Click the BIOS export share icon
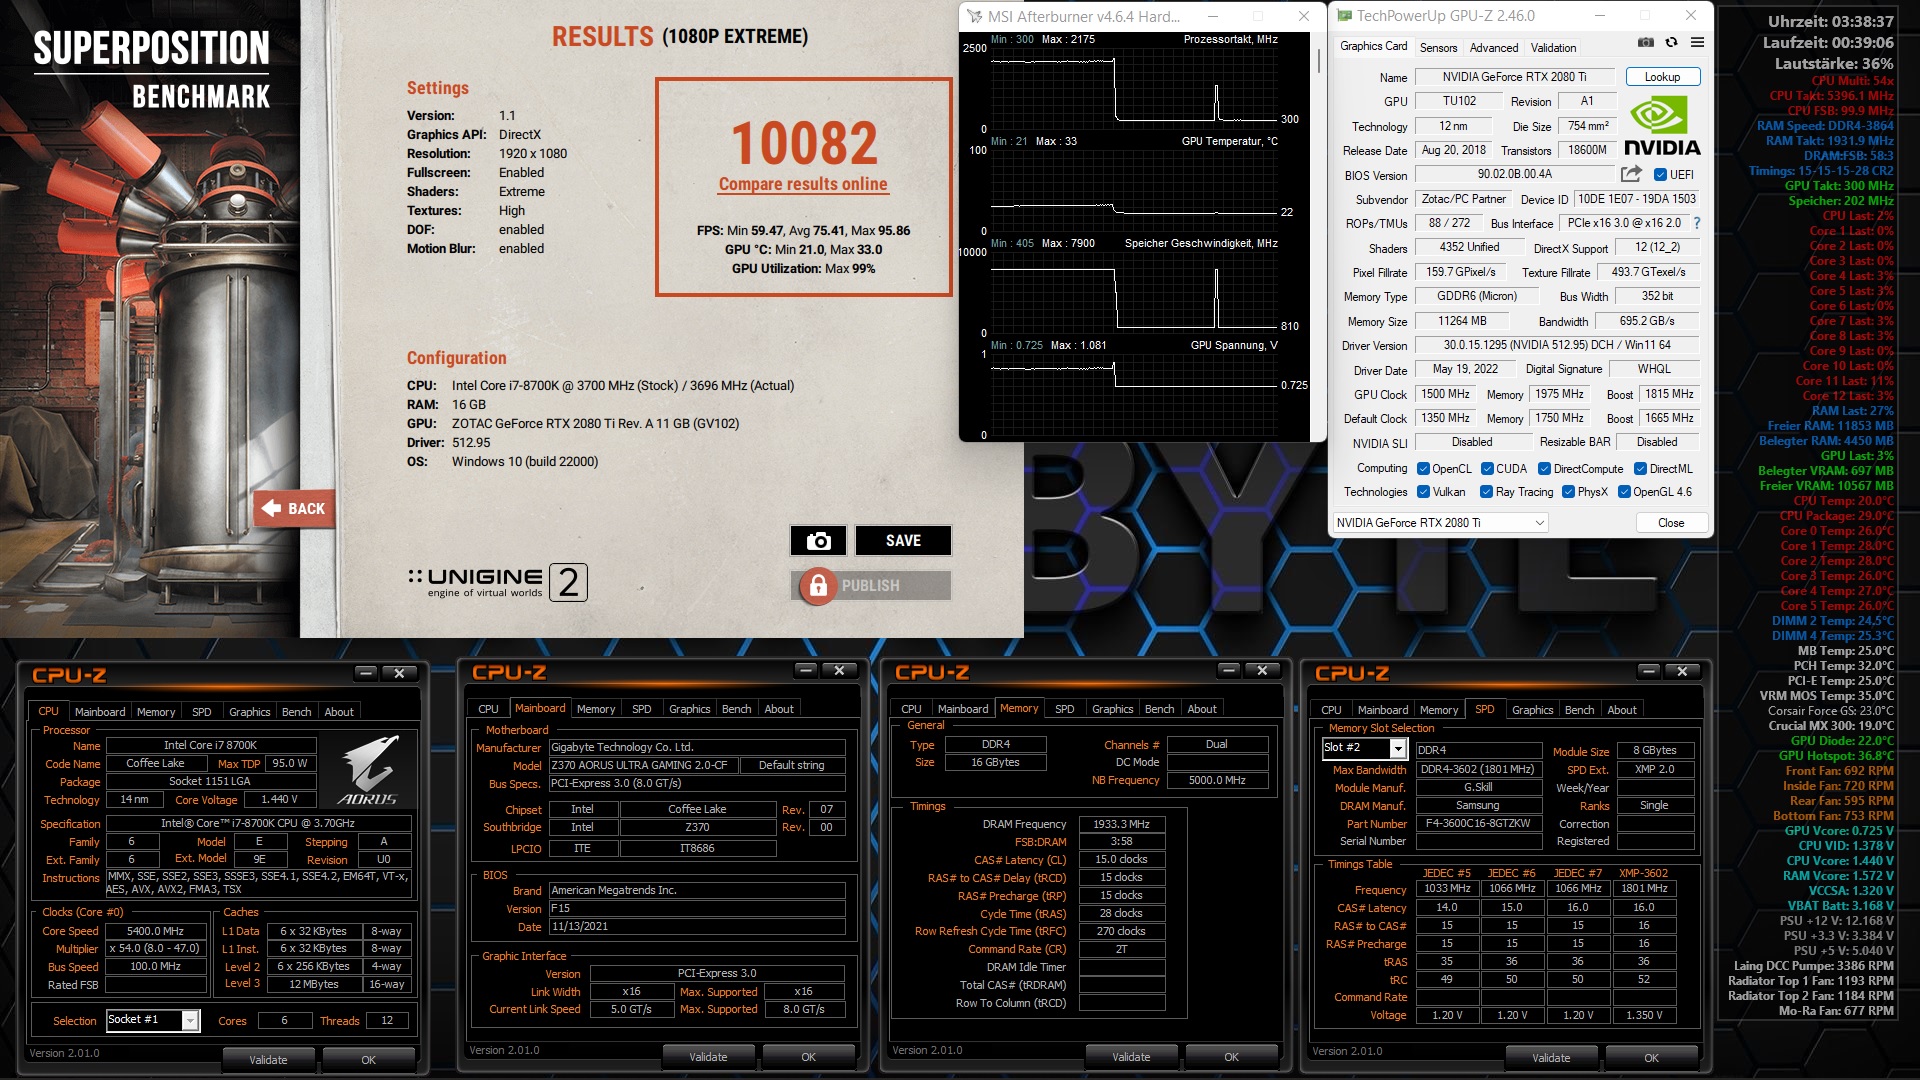Image resolution: width=1920 pixels, height=1080 pixels. point(1631,174)
